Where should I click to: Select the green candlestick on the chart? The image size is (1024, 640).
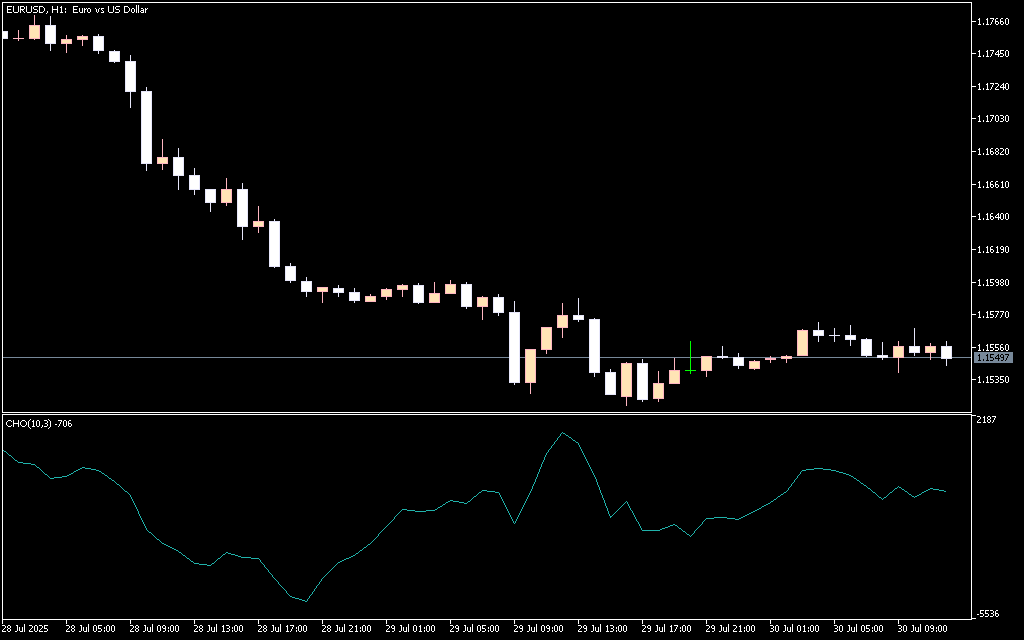pos(690,368)
